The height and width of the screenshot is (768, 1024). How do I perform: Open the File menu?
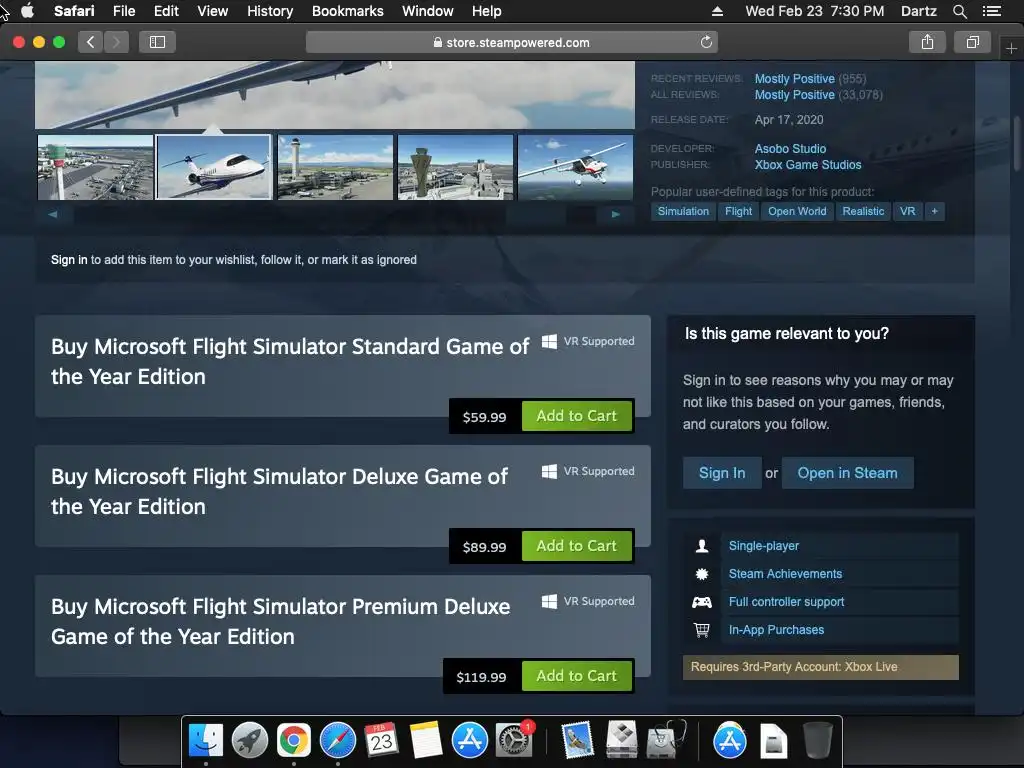(124, 11)
